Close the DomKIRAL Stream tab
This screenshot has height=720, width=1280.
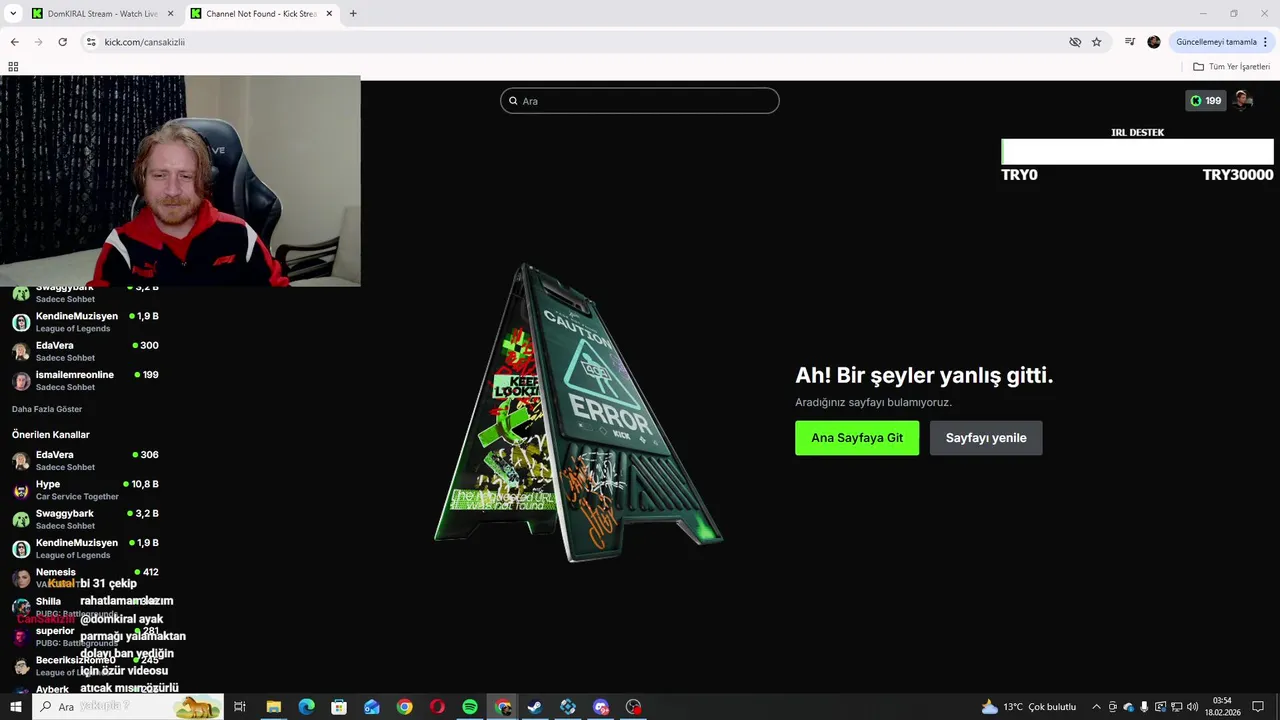(170, 14)
